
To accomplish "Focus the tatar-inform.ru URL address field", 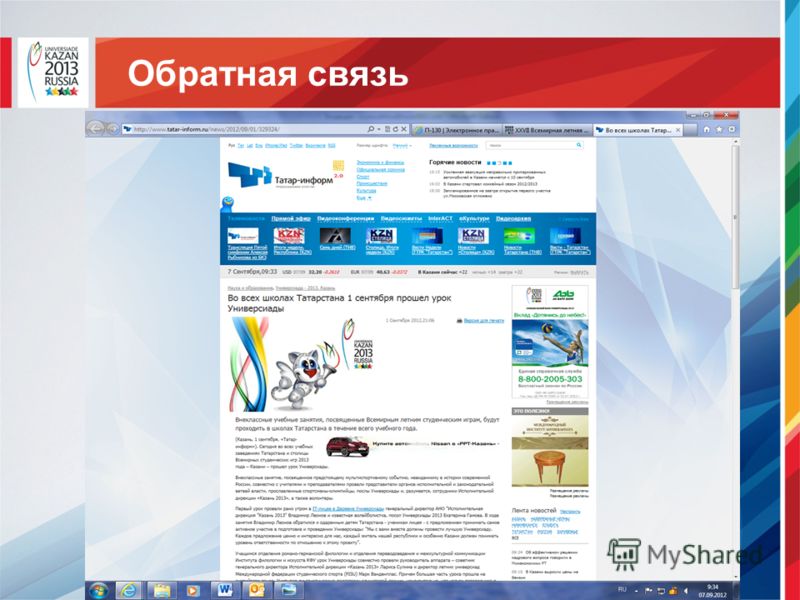I will pyautogui.click(x=245, y=130).
